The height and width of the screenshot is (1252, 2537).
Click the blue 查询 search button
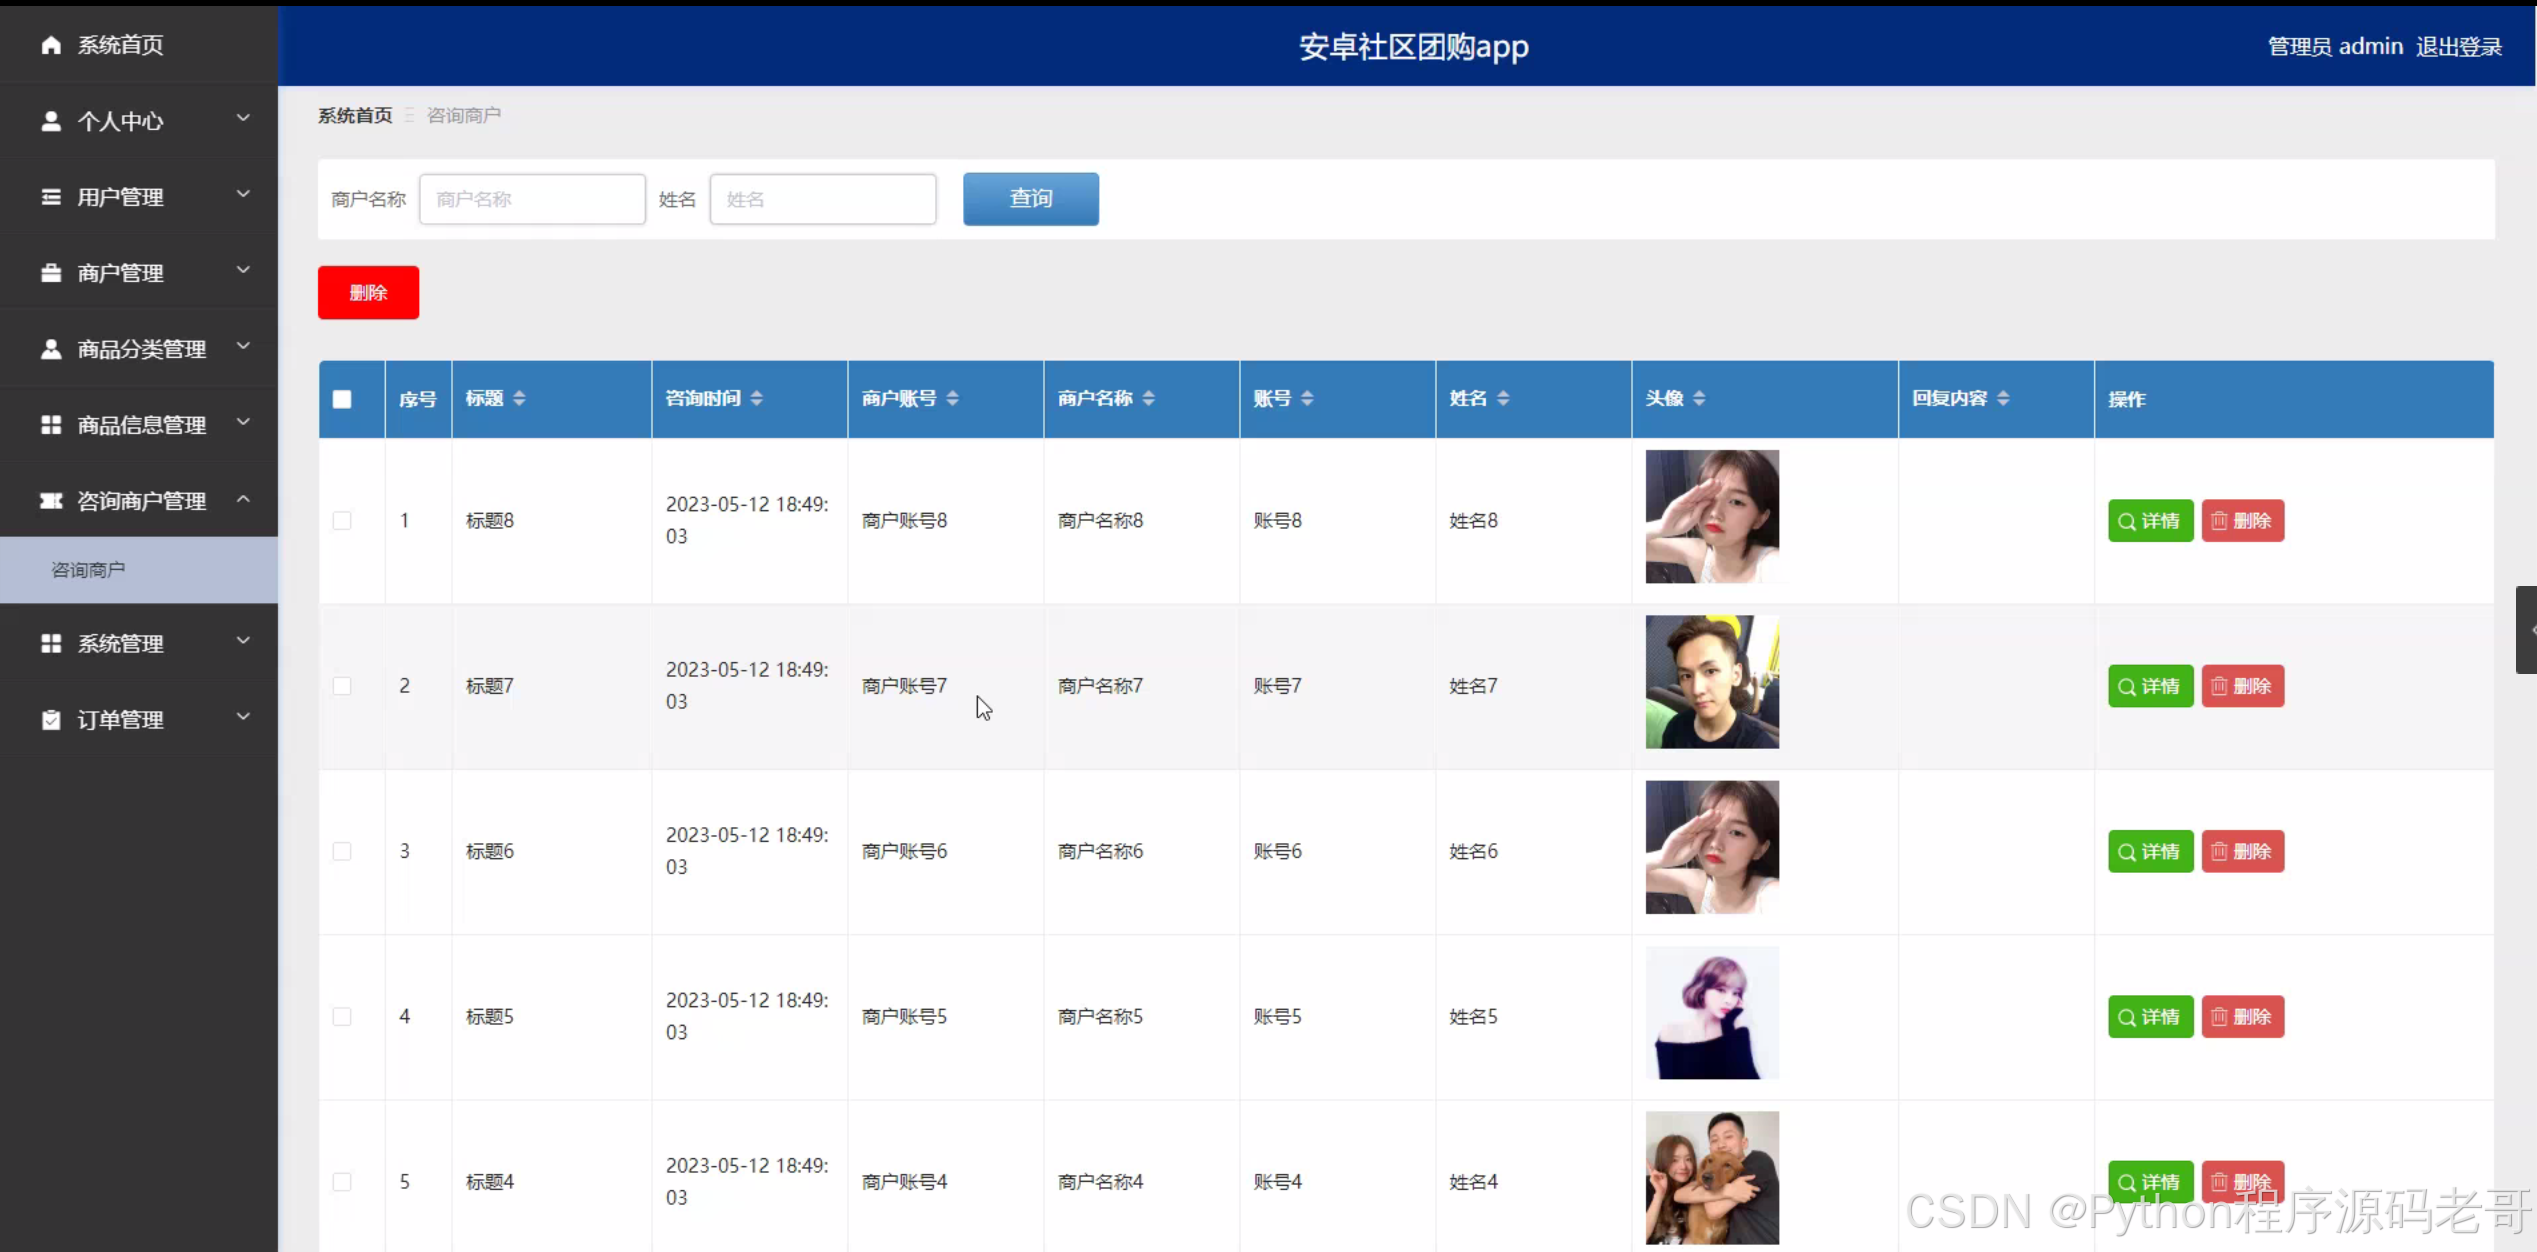1030,199
